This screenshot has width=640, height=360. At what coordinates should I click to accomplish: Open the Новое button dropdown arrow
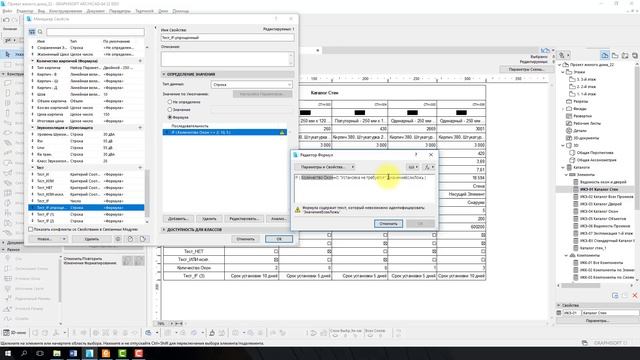pos(64,239)
